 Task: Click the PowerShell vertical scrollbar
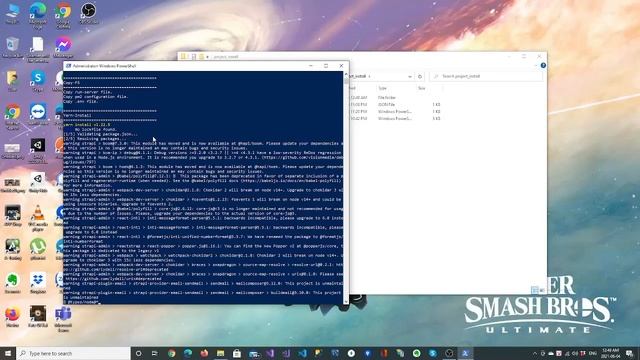(346, 188)
